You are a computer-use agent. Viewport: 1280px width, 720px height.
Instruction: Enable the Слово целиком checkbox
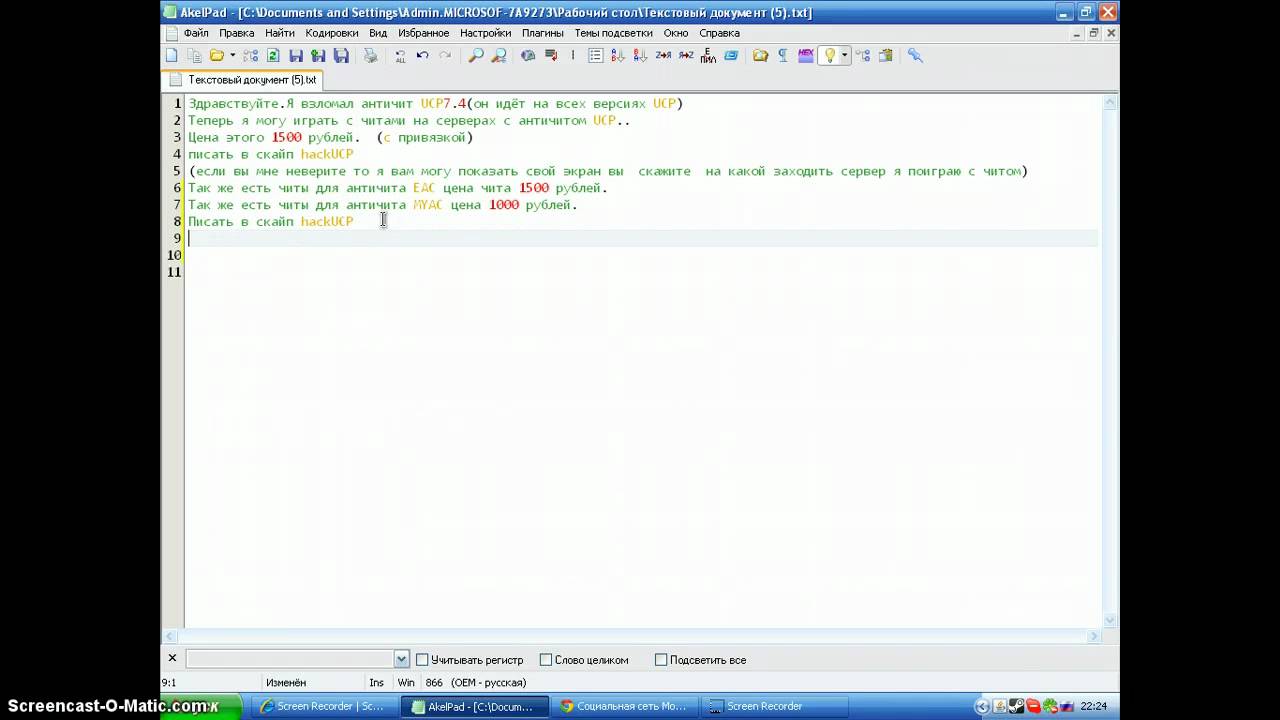coord(546,660)
